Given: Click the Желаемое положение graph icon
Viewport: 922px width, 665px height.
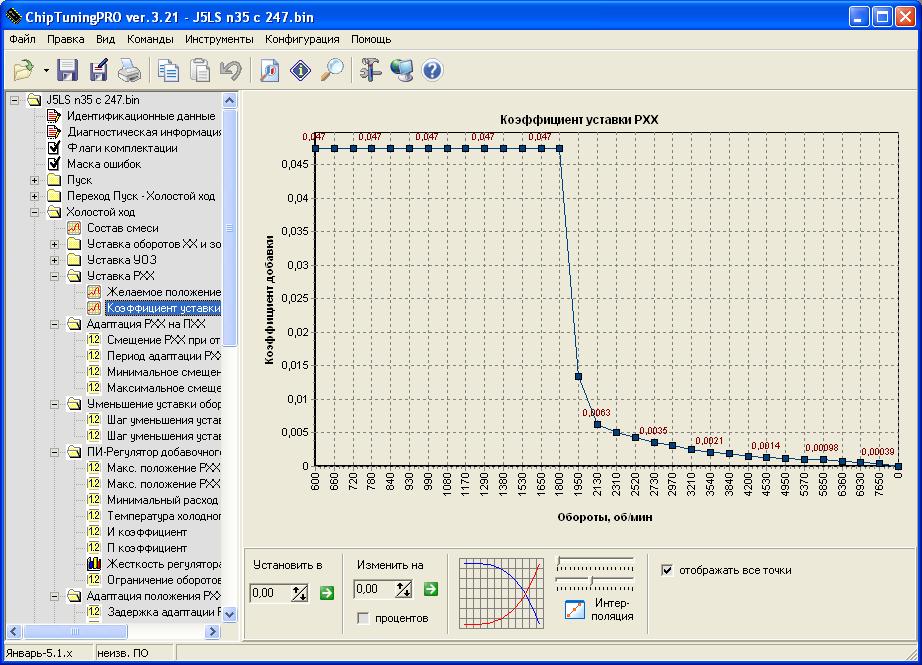Looking at the screenshot, I should [x=93, y=292].
